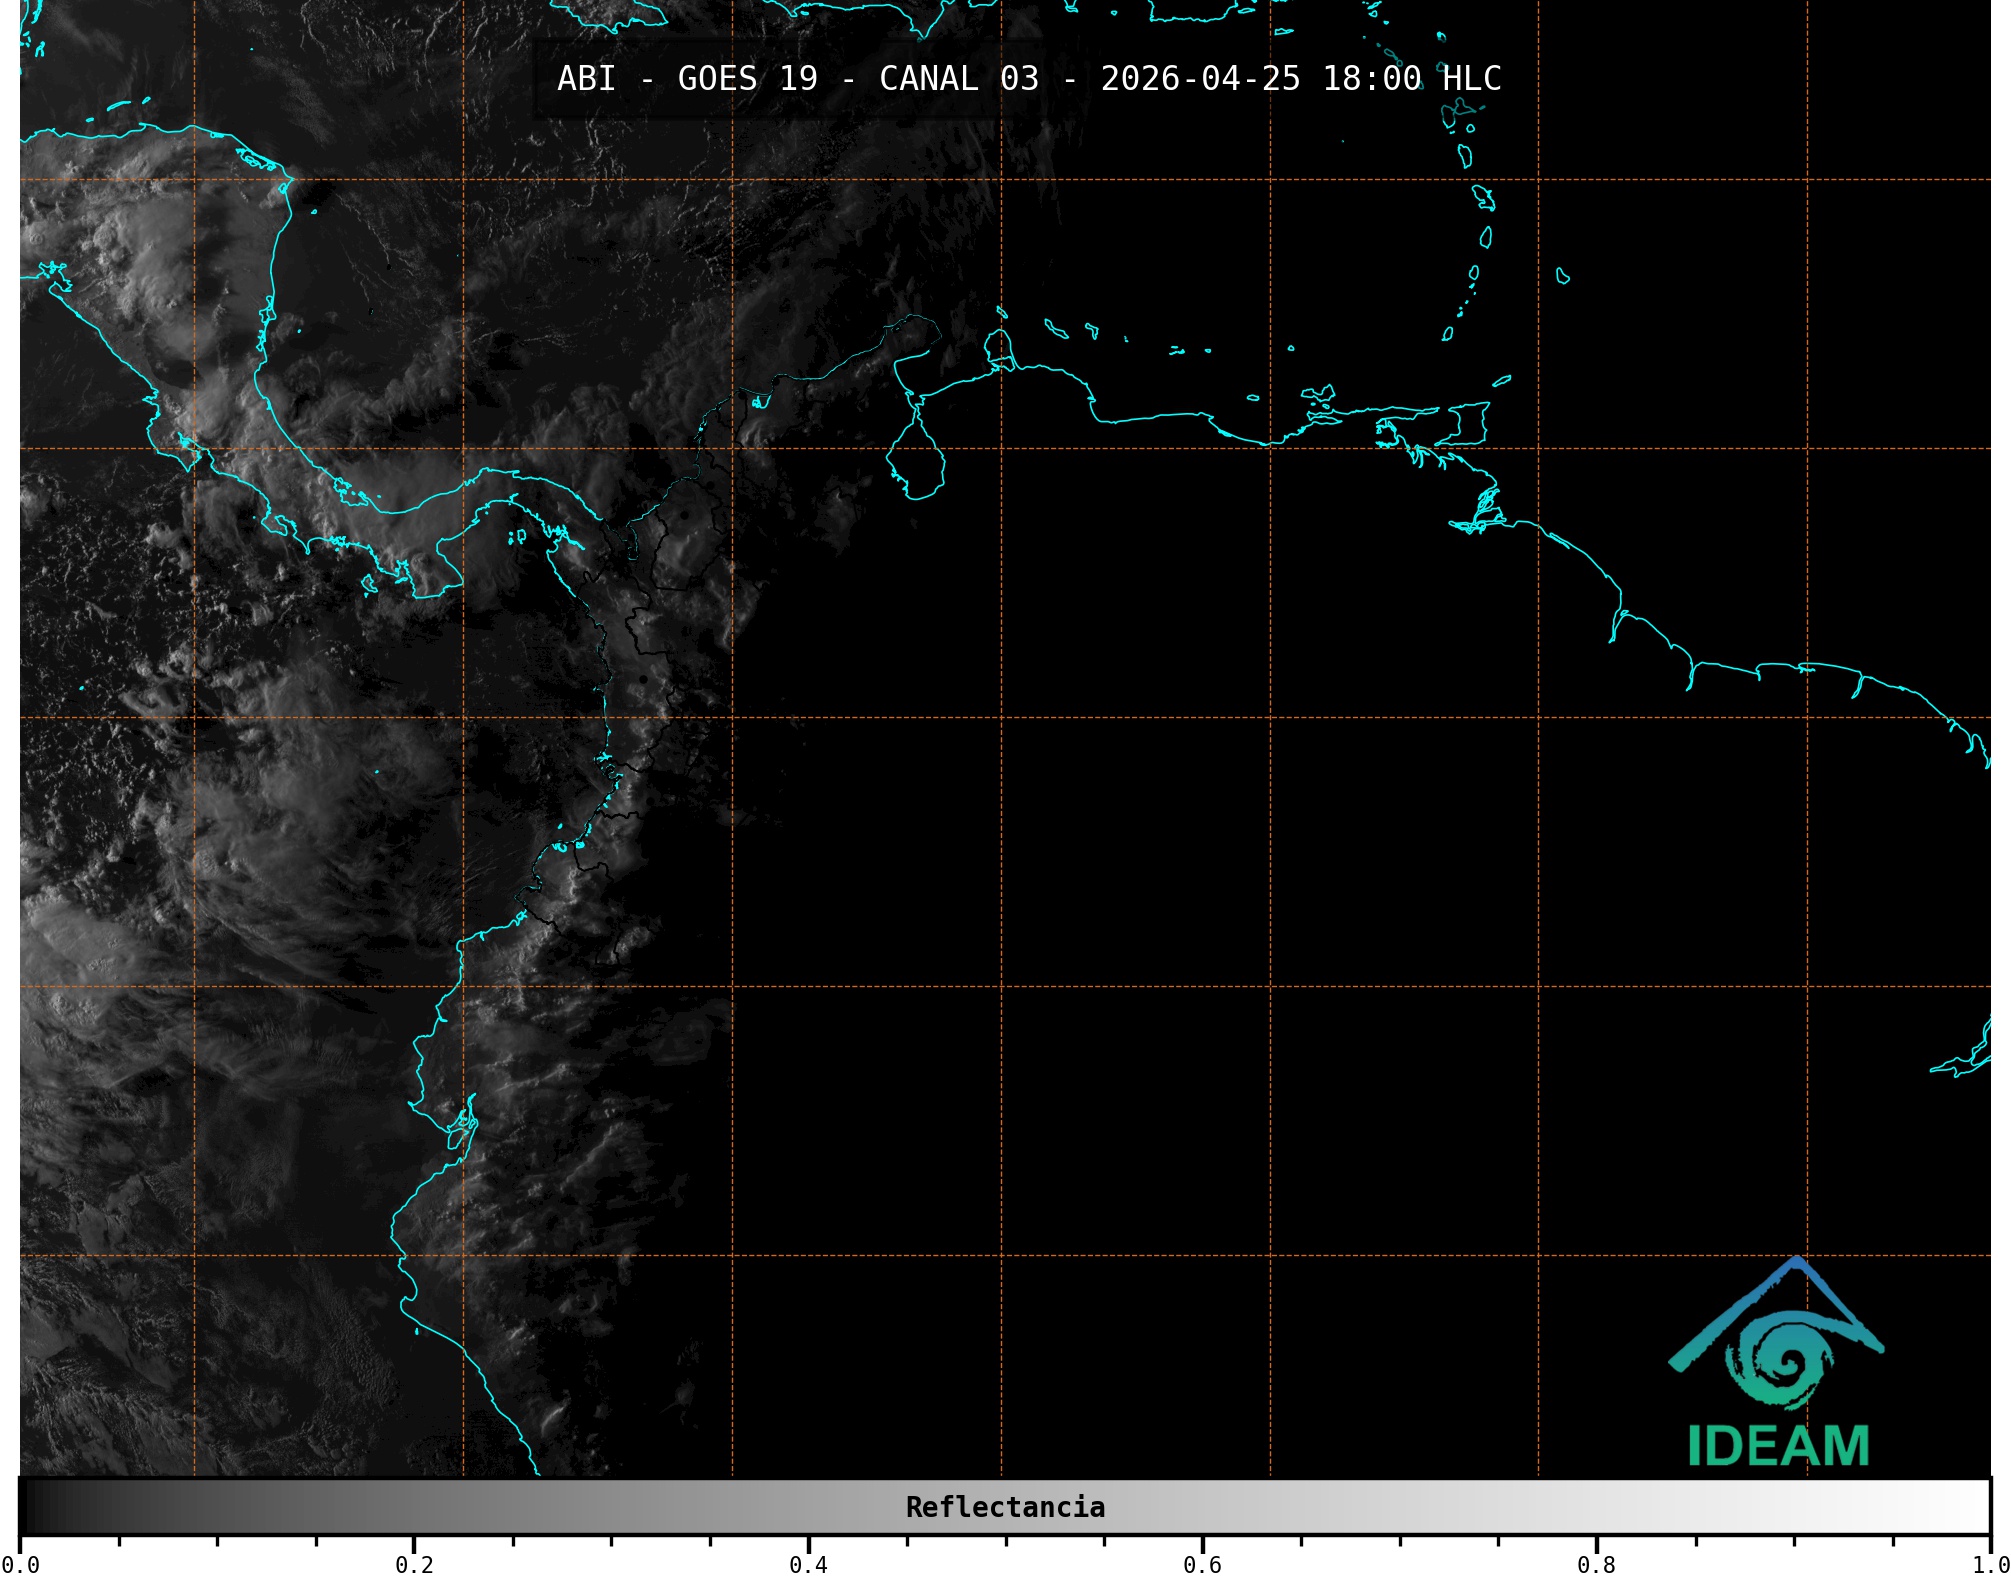Click the CANAL 03 text in title

[958, 79]
